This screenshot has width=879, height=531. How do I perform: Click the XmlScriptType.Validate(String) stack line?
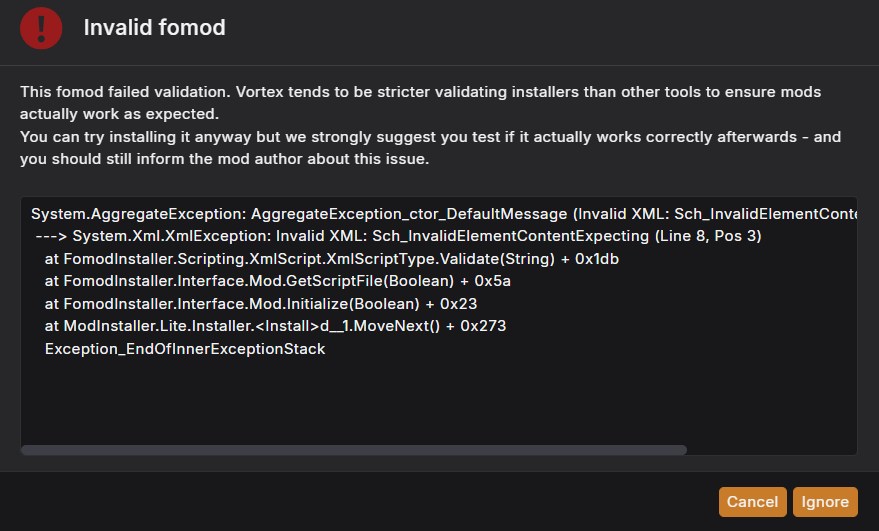coord(331,258)
